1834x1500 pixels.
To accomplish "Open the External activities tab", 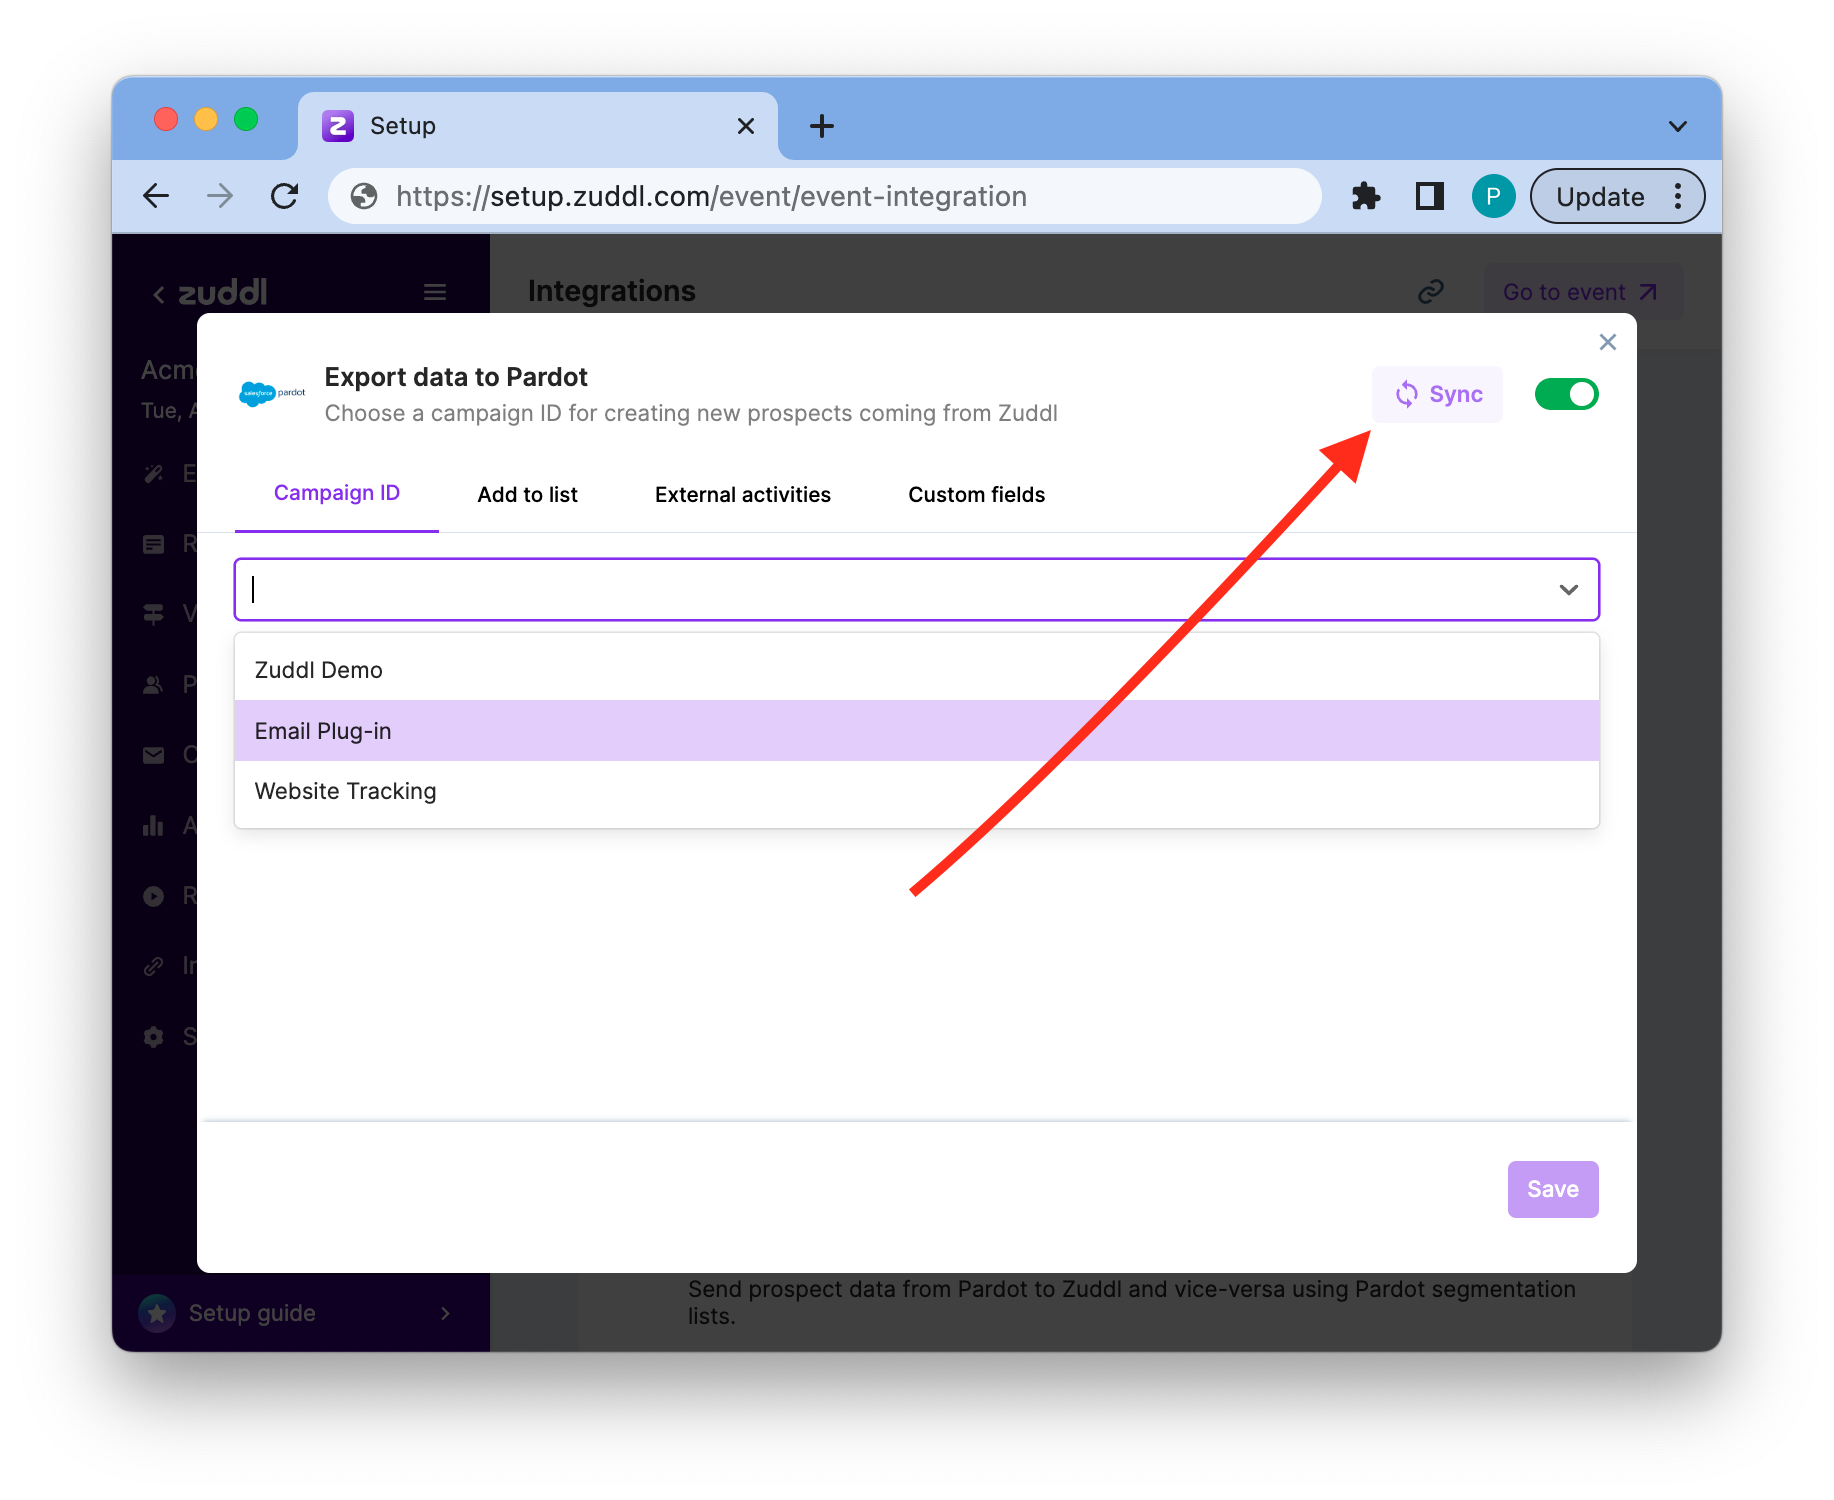I will 742,494.
